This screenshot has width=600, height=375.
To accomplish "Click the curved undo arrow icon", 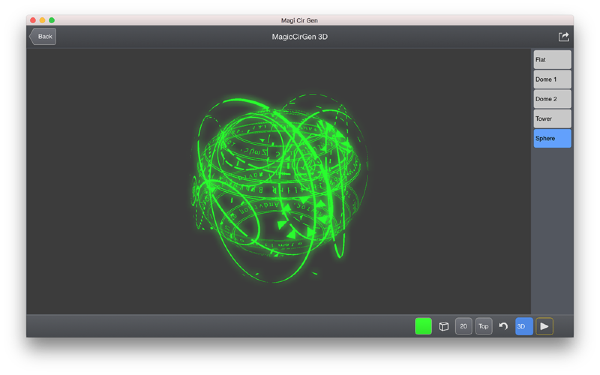I will click(x=503, y=326).
